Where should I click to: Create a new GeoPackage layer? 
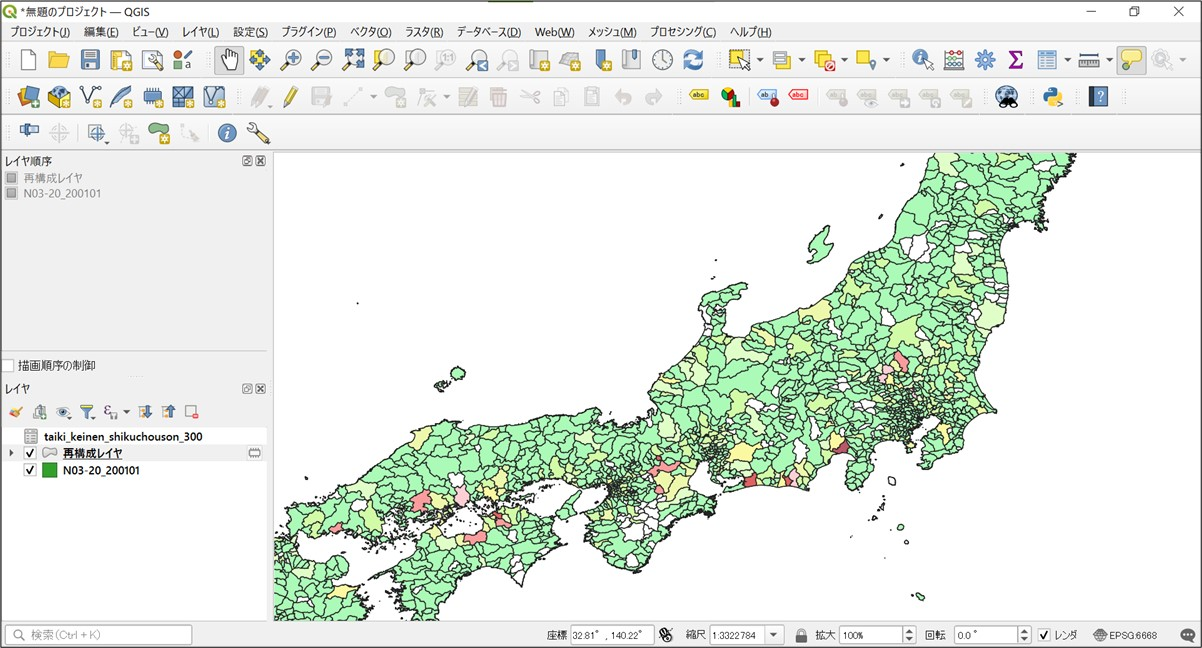[x=59, y=97]
